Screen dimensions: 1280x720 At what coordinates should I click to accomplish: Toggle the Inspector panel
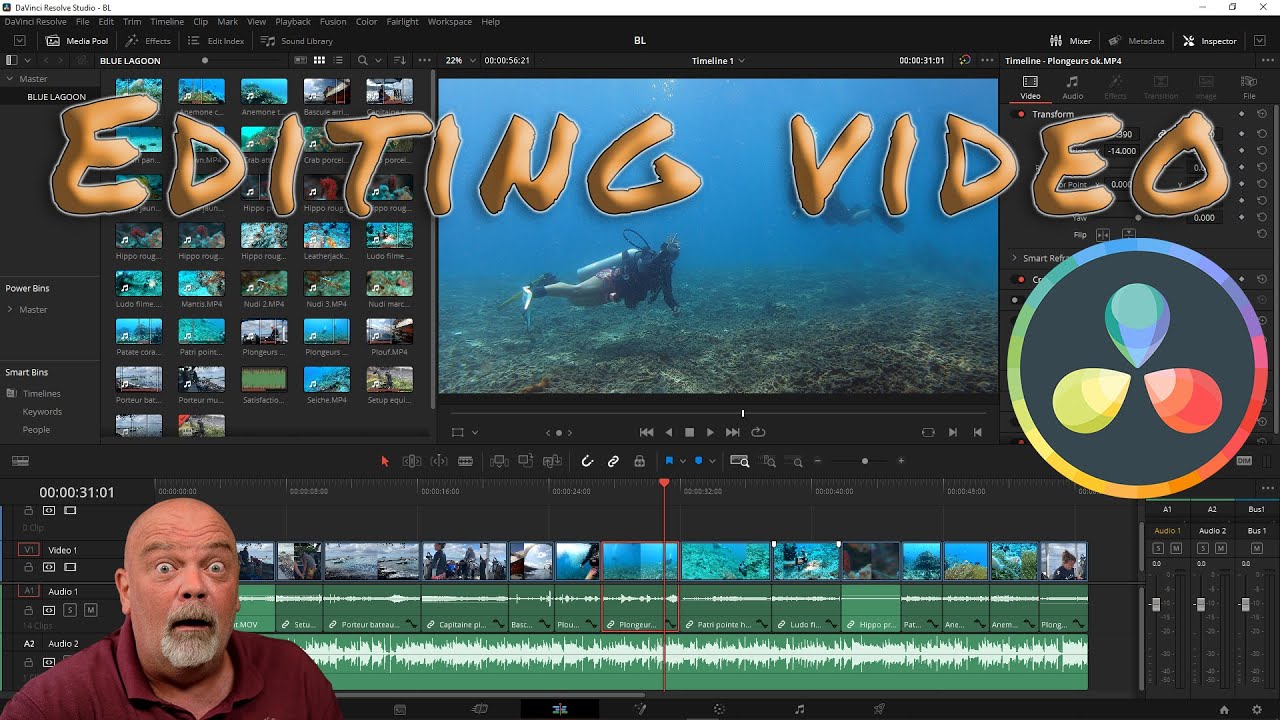1210,41
